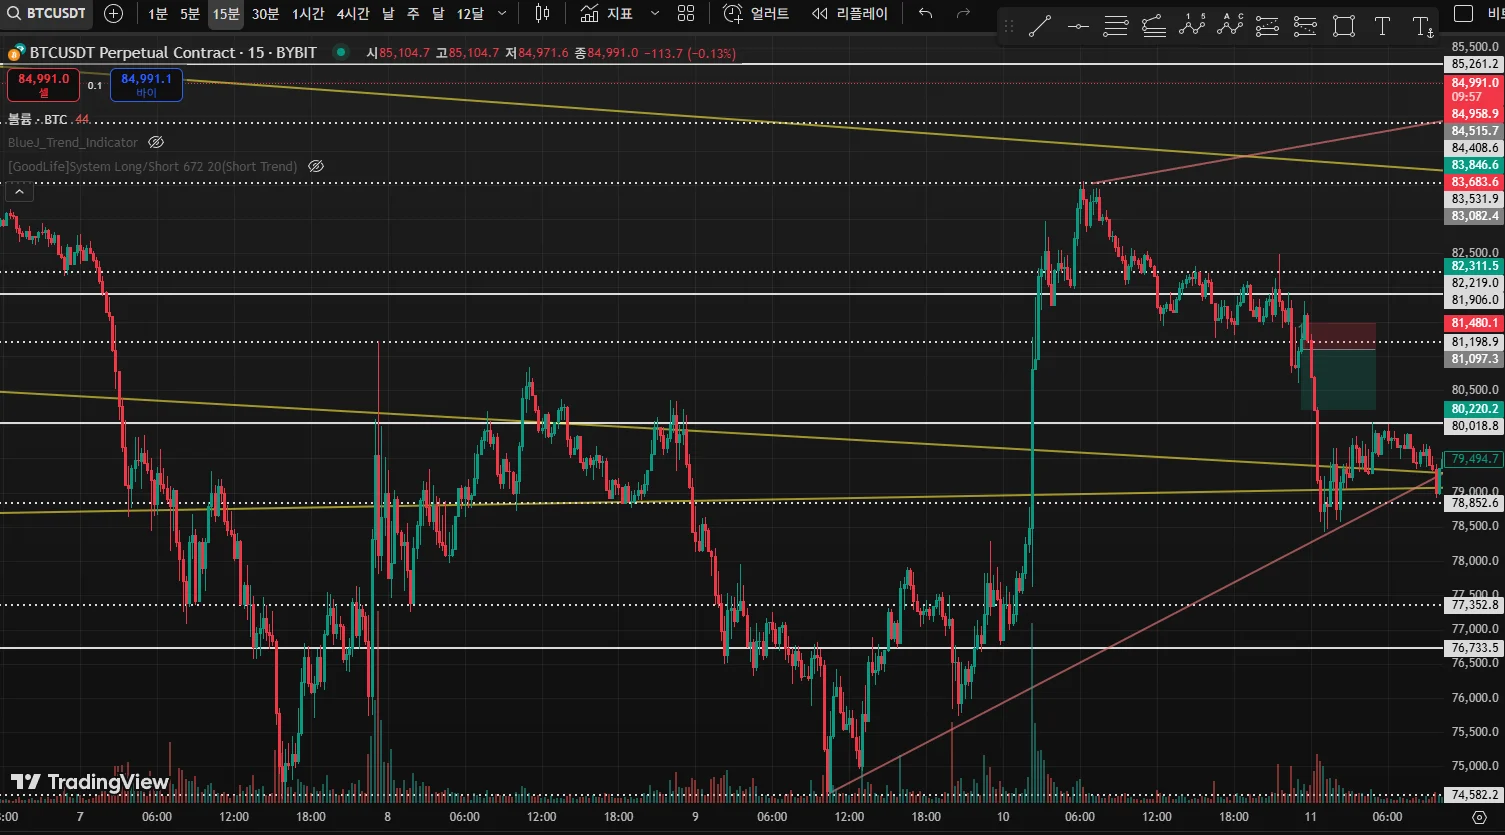Viewport: 1505px width, 835px height.
Task: Toggle the square layout checkbox at top right
Action: point(1464,14)
